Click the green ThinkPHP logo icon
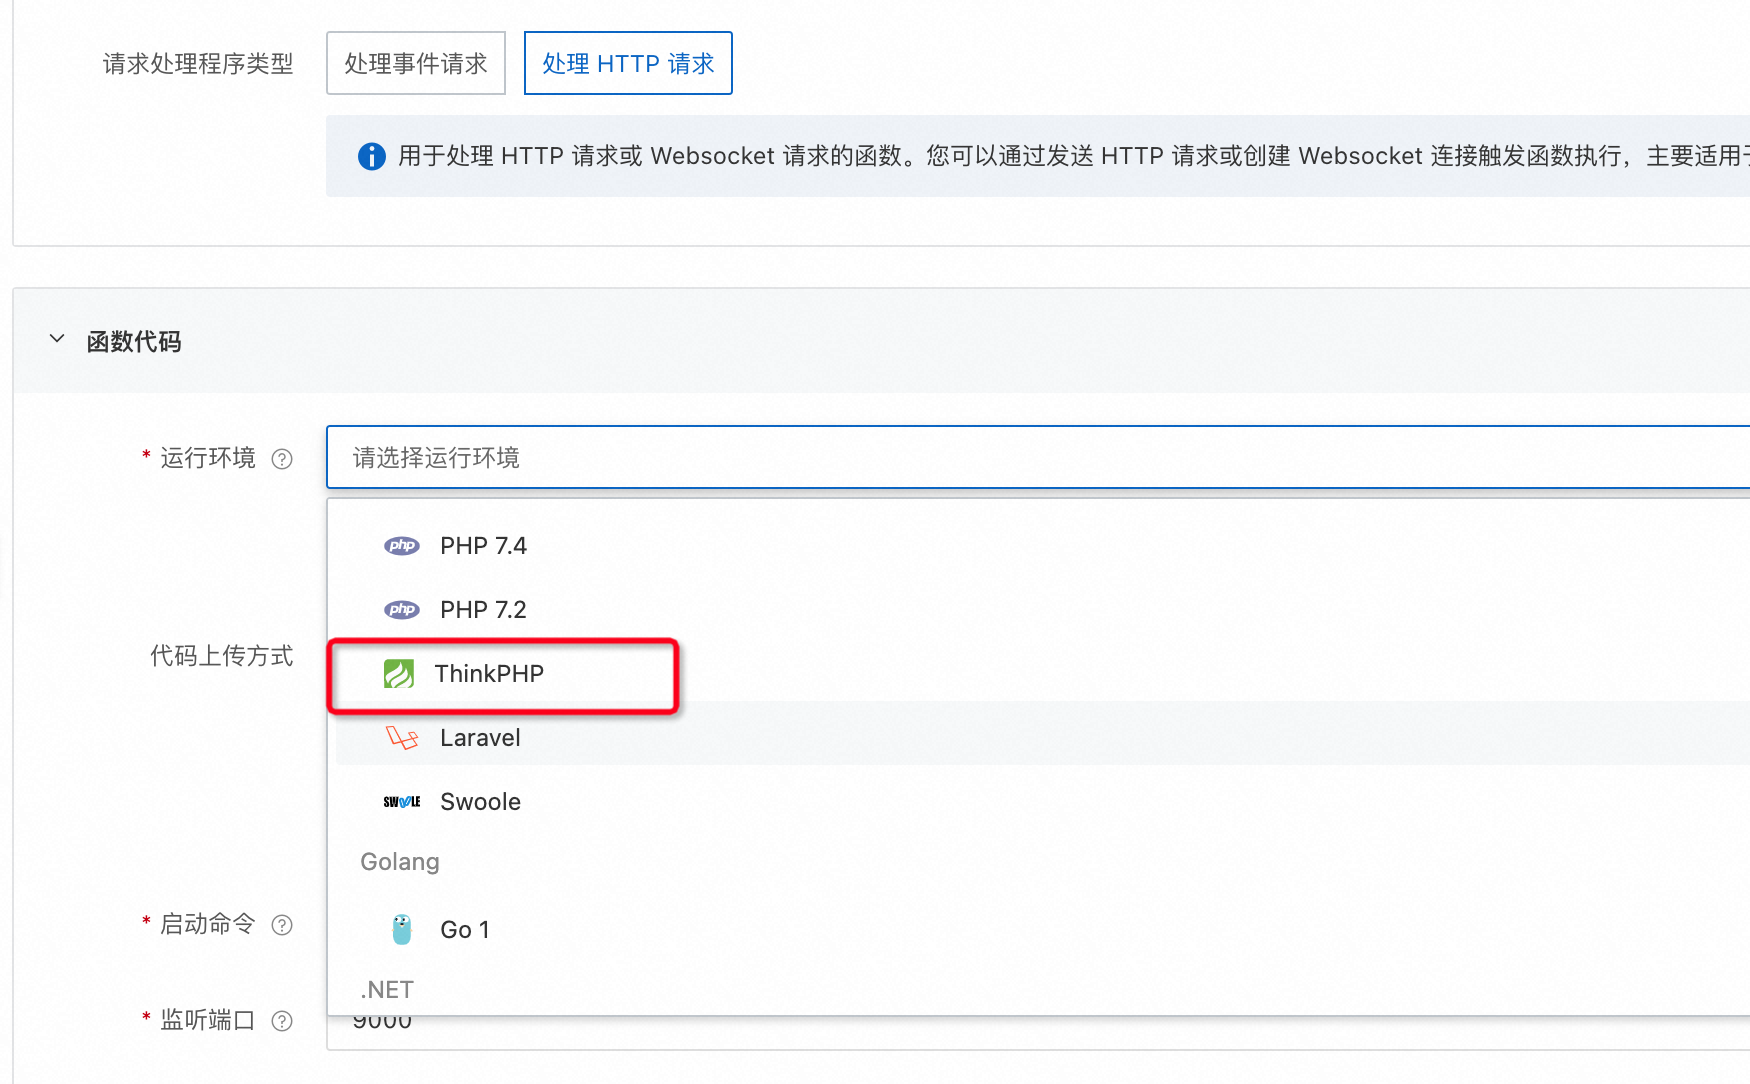 click(399, 674)
